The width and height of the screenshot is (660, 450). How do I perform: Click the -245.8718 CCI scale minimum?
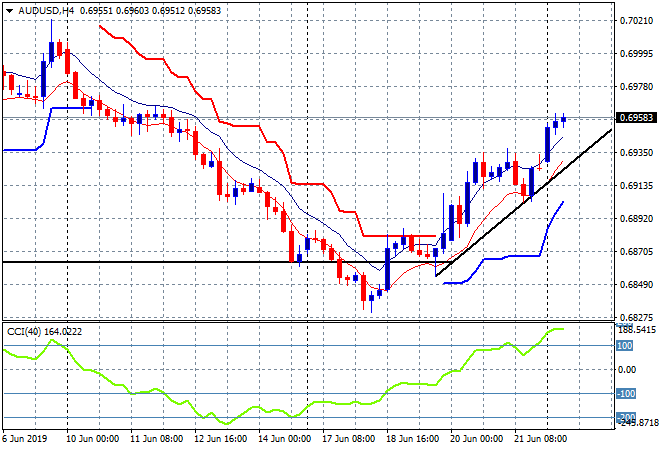click(x=636, y=423)
